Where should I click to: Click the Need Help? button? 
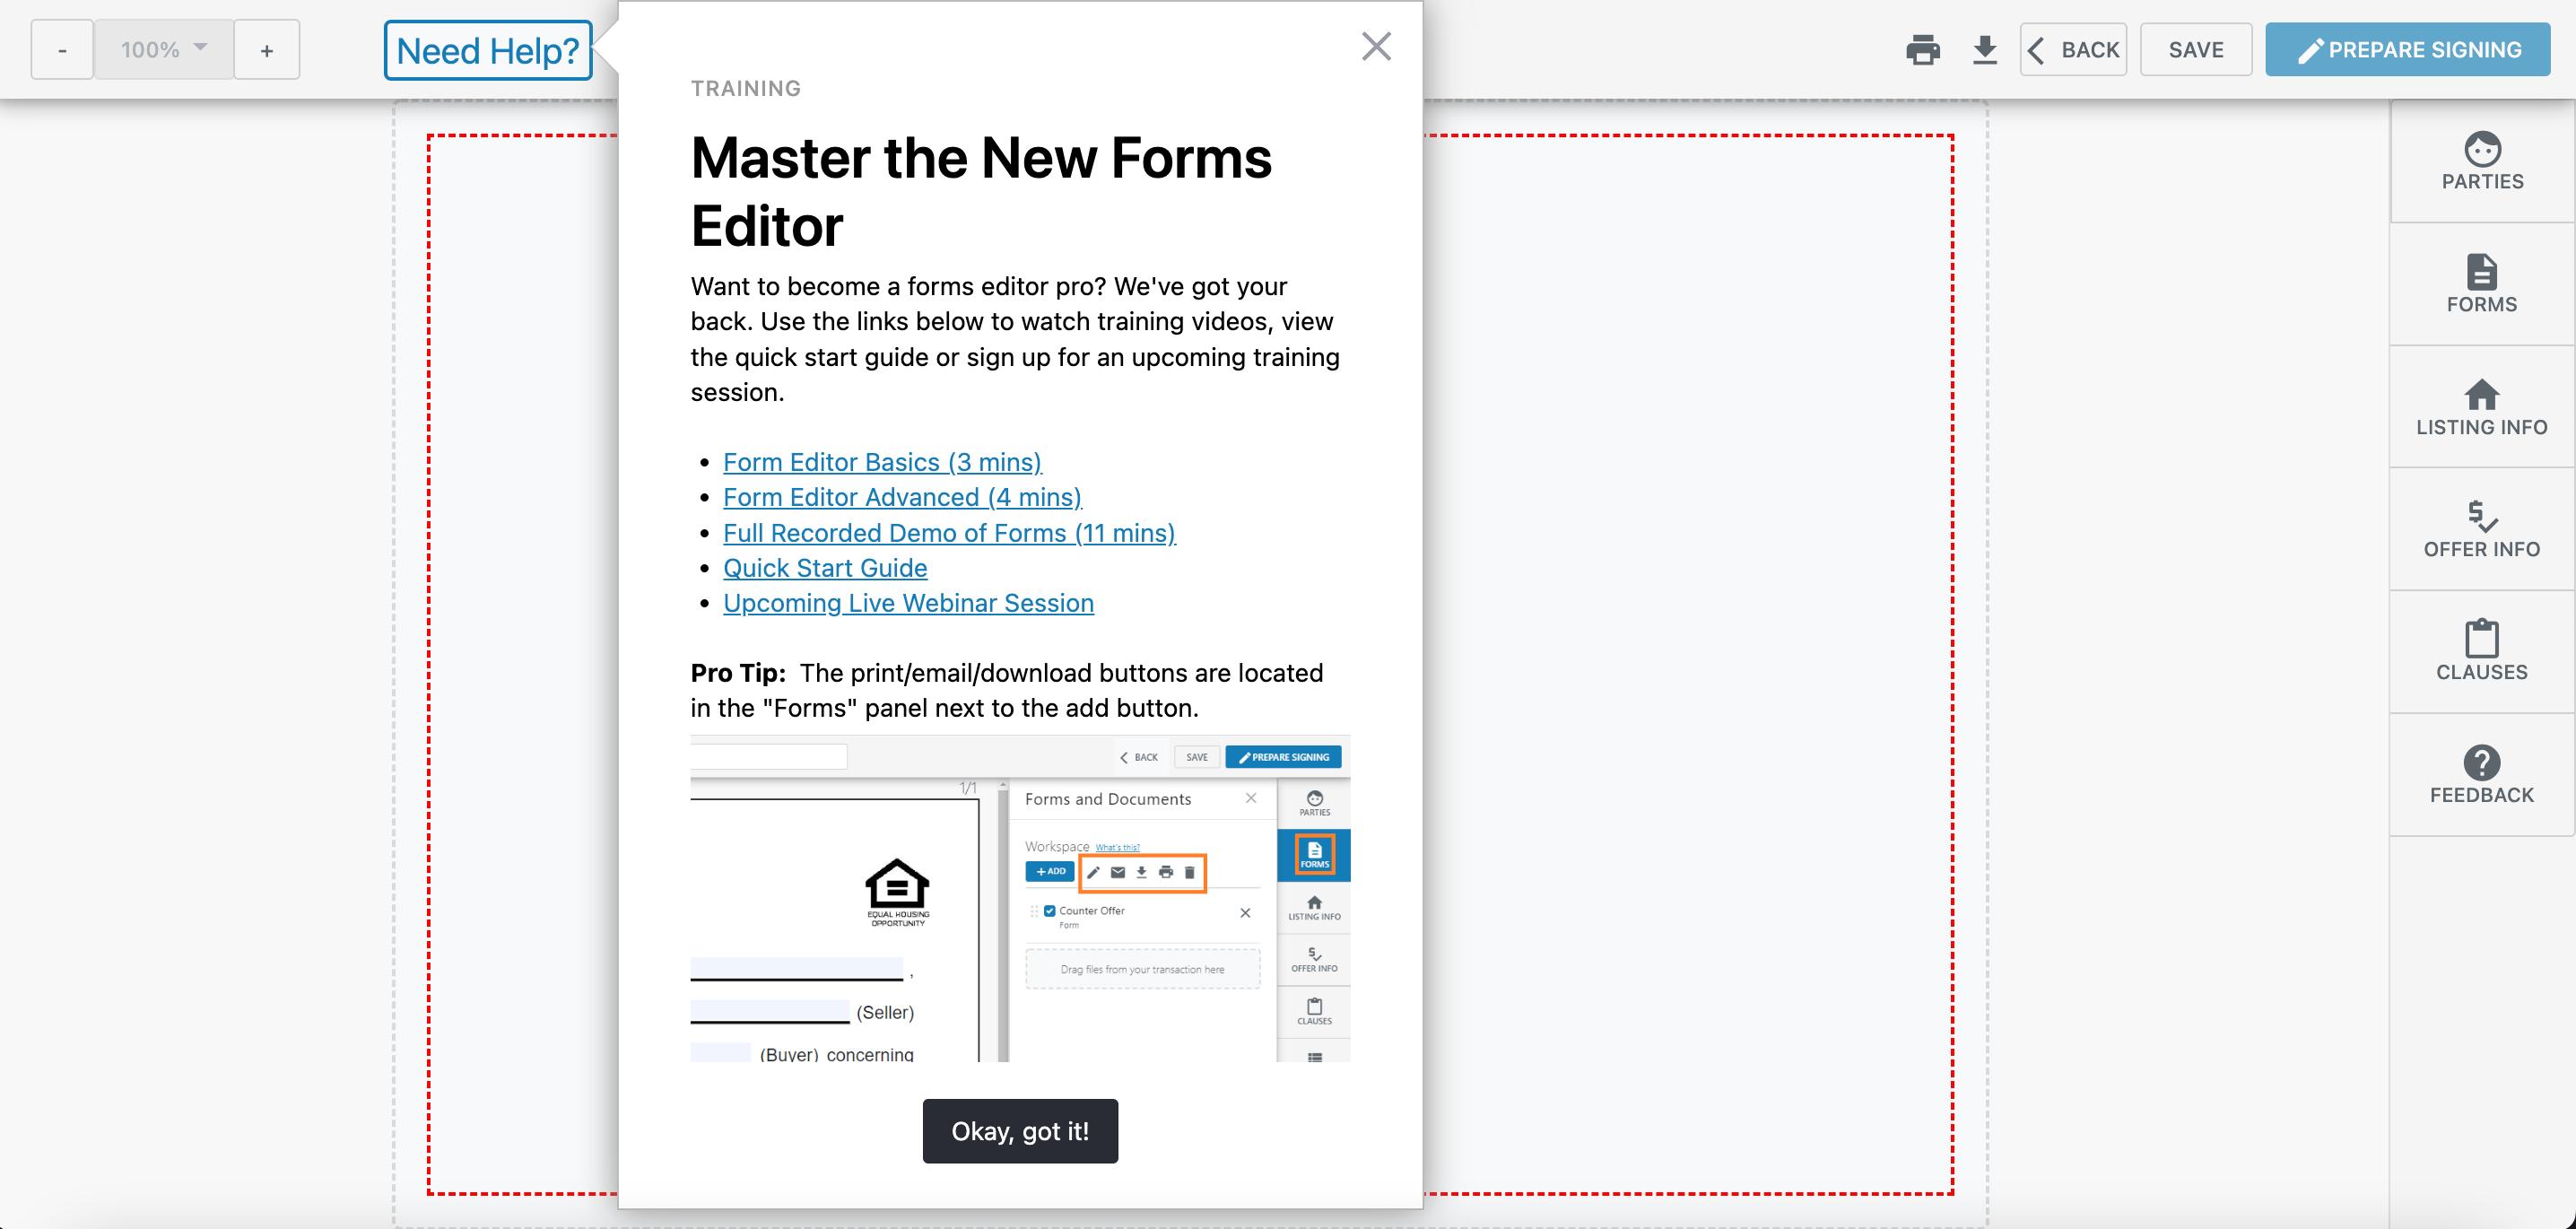pyautogui.click(x=488, y=50)
